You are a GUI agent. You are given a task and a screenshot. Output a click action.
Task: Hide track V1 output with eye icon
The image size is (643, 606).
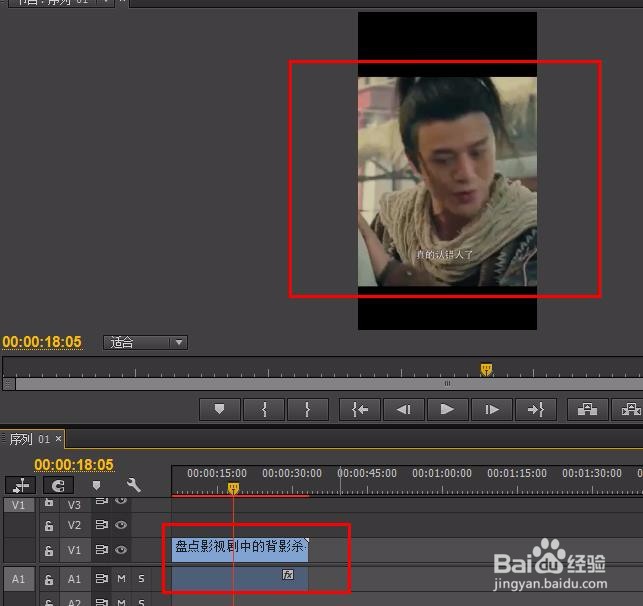(x=121, y=550)
